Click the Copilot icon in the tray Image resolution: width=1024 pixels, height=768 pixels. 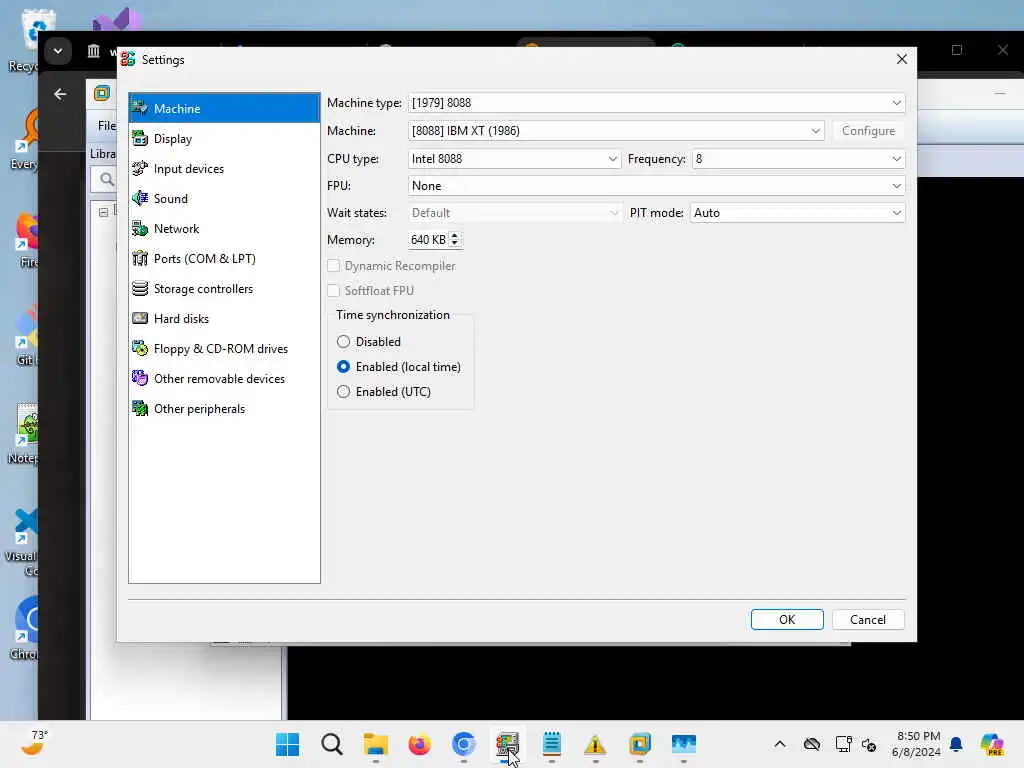[992, 744]
